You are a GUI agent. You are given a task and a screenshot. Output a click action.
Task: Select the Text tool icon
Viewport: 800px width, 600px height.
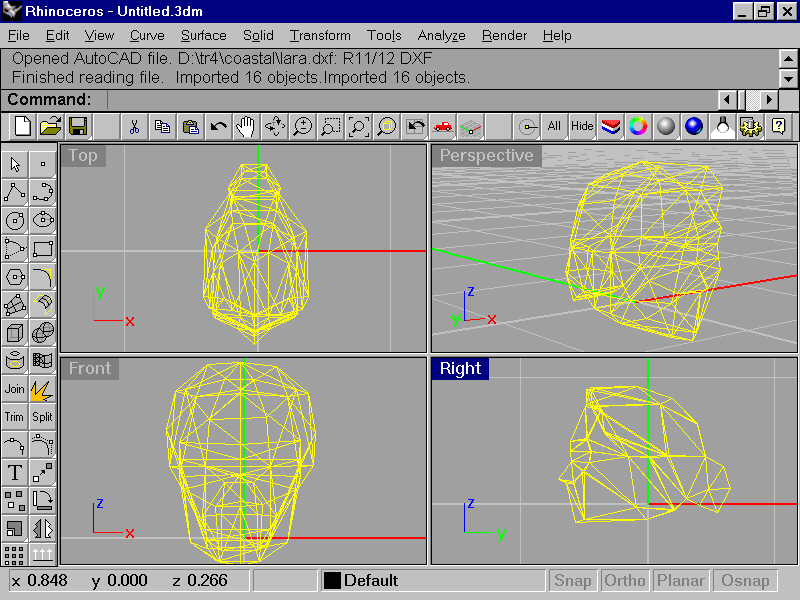[x=15, y=472]
